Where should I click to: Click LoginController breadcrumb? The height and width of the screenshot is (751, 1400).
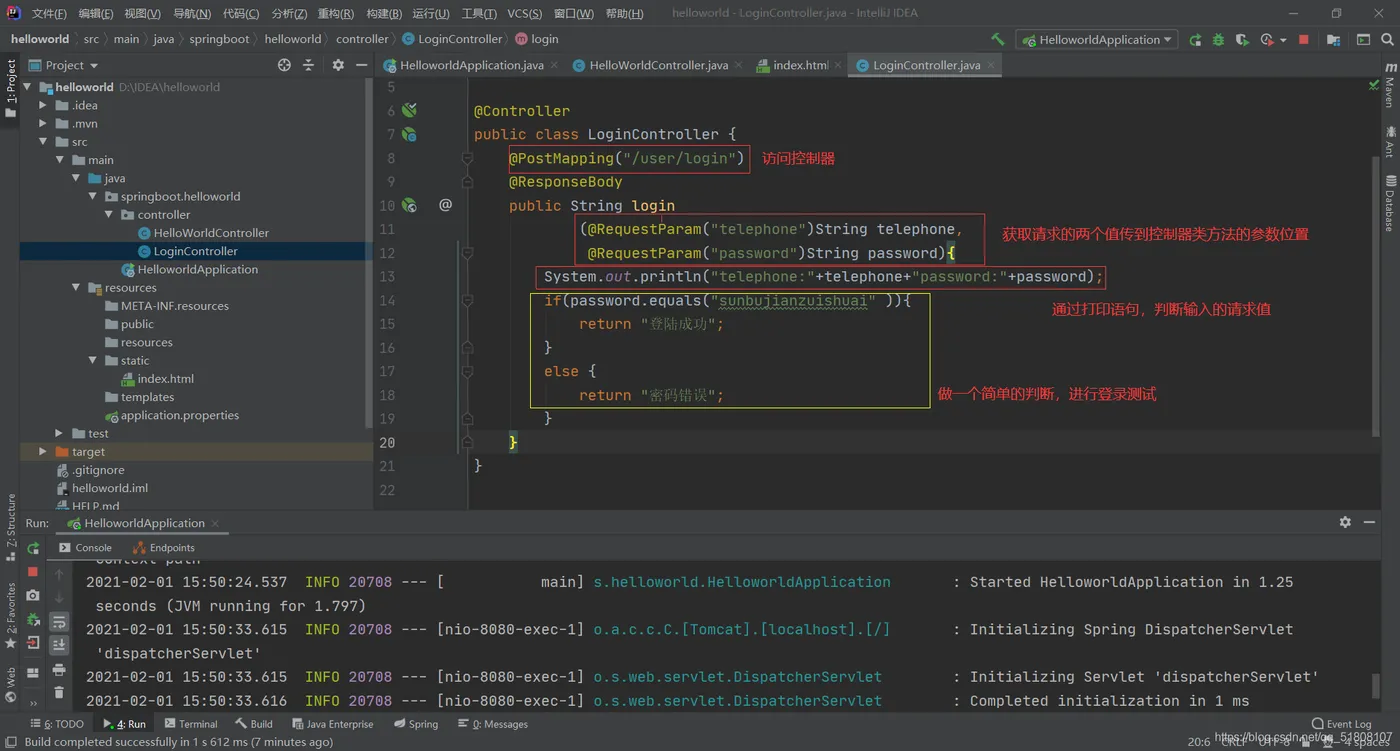tap(452, 39)
